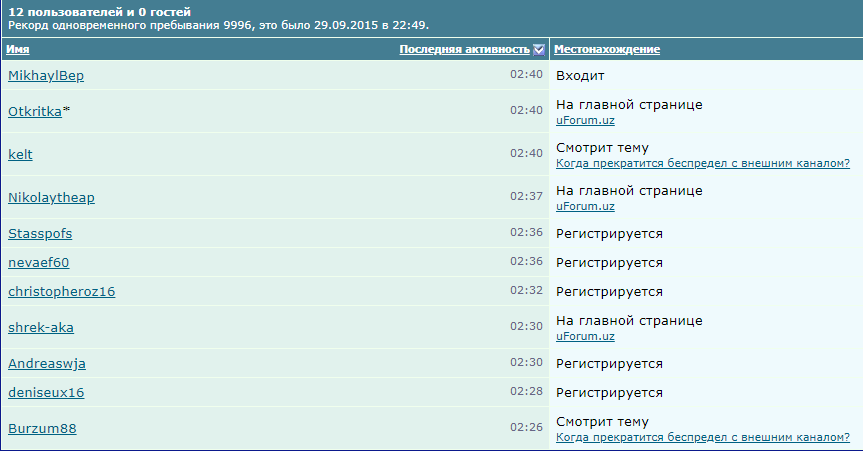Open the topic link kelt is viewing
Screen dimensions: 863x453
click(702, 163)
